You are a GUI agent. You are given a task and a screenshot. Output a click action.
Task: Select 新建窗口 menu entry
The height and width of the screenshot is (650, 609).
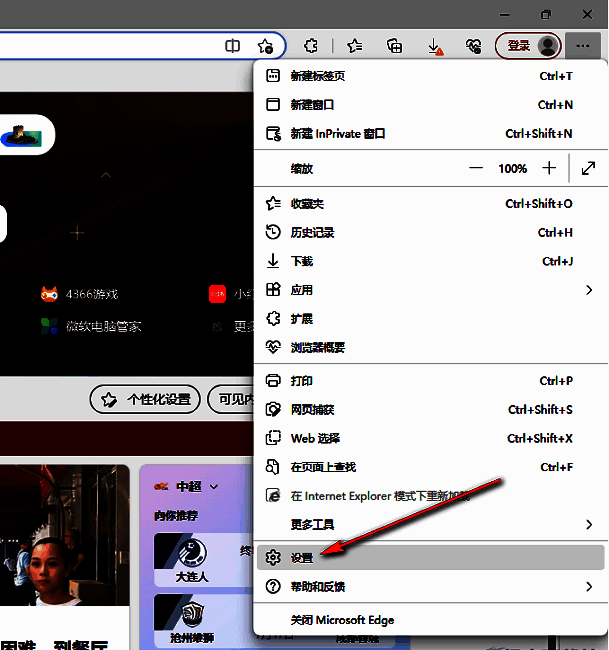(x=430, y=105)
